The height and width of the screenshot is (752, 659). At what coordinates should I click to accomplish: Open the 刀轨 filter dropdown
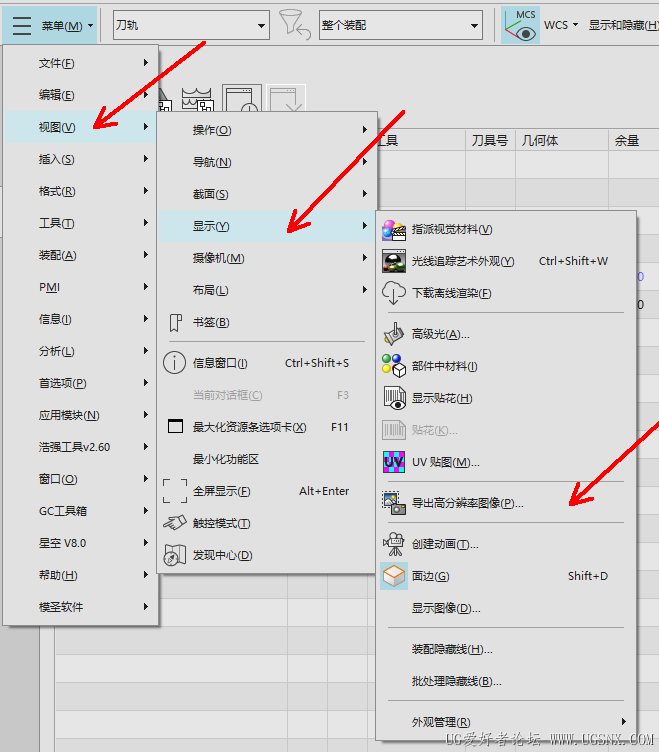tap(191, 25)
